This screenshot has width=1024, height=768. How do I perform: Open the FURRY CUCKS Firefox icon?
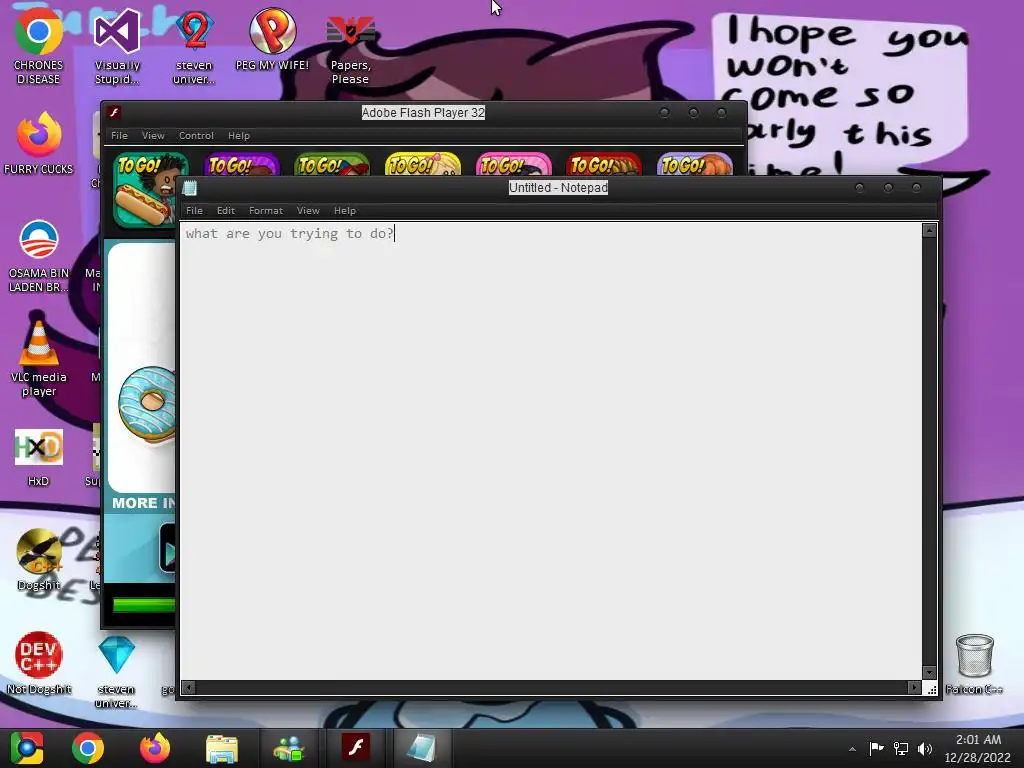tap(39, 144)
